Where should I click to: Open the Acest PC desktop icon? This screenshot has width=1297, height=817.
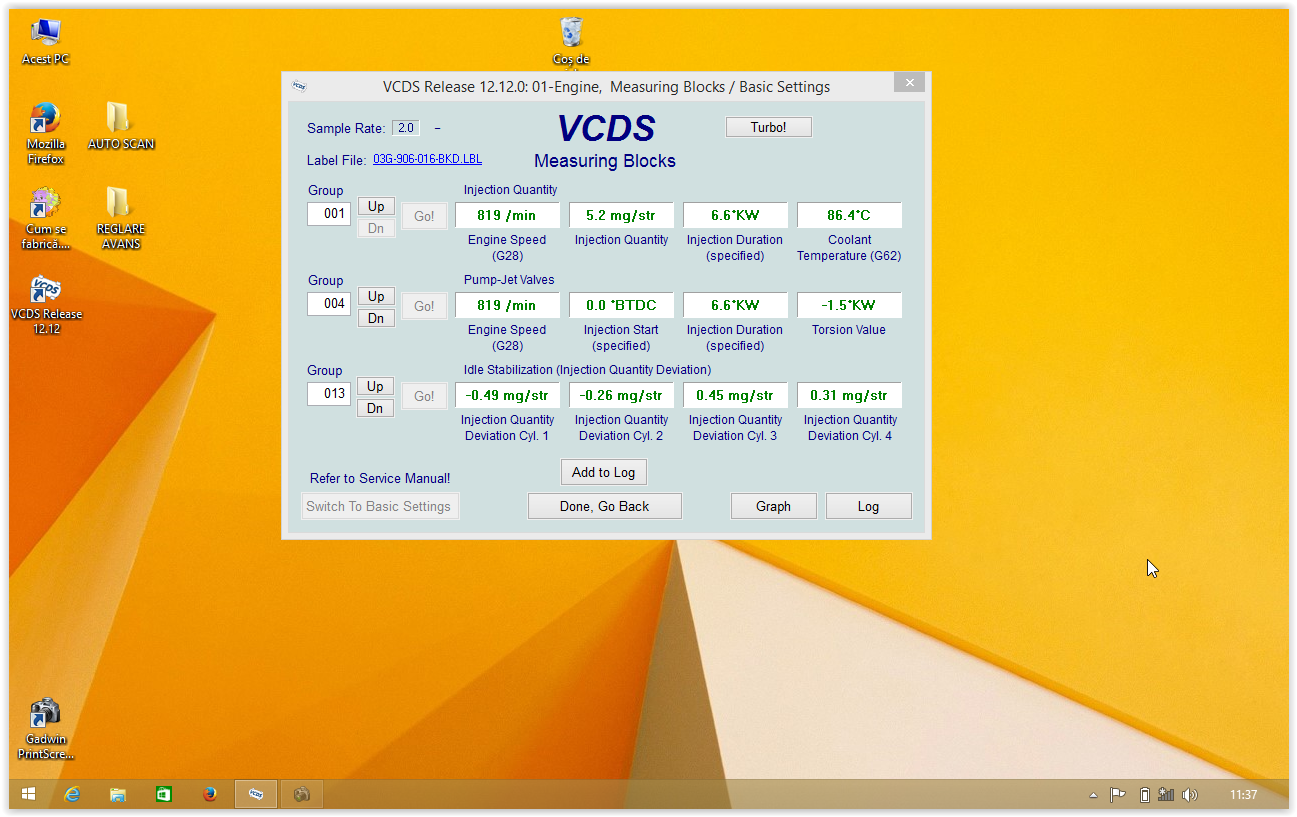(x=46, y=35)
